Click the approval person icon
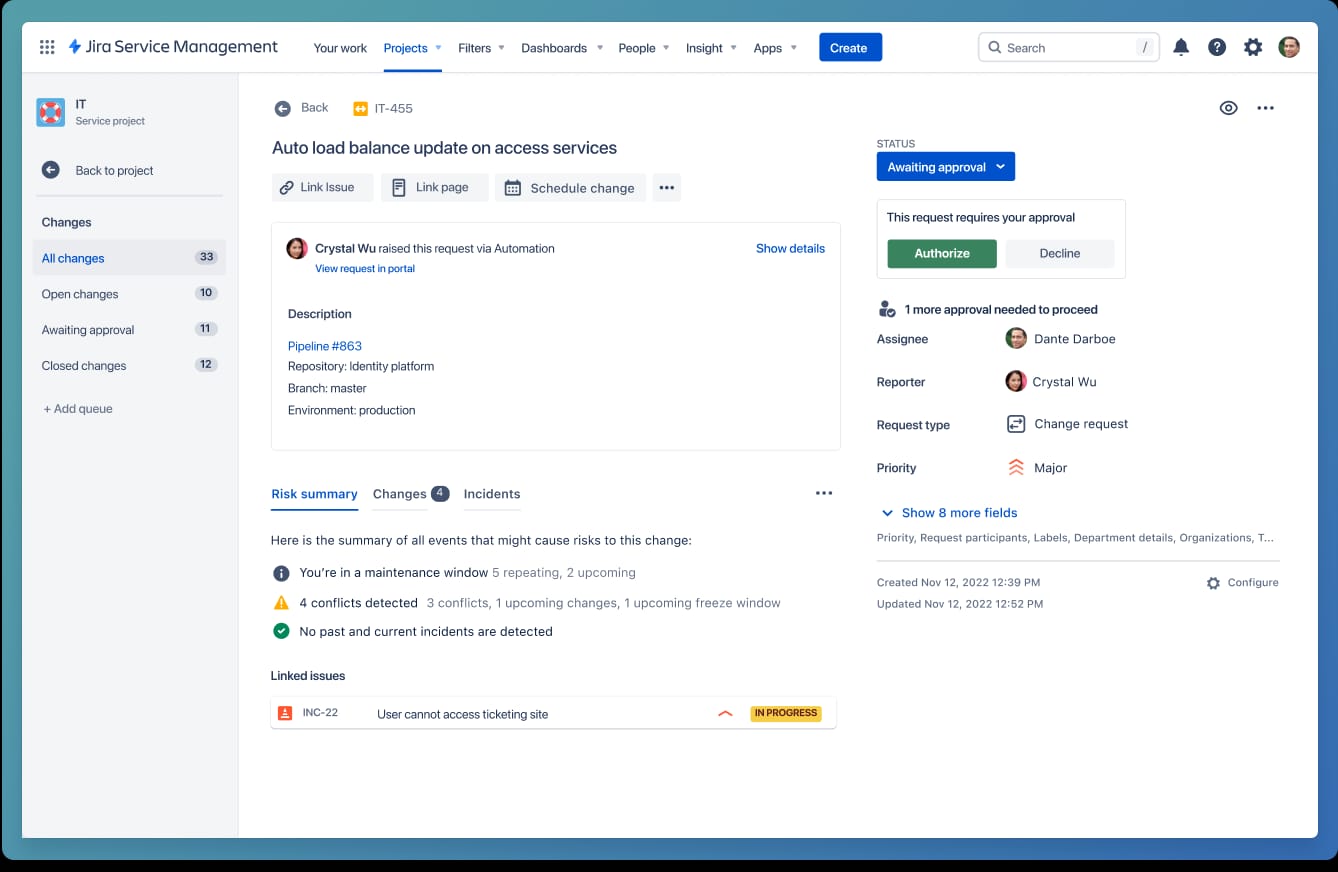 coord(886,309)
